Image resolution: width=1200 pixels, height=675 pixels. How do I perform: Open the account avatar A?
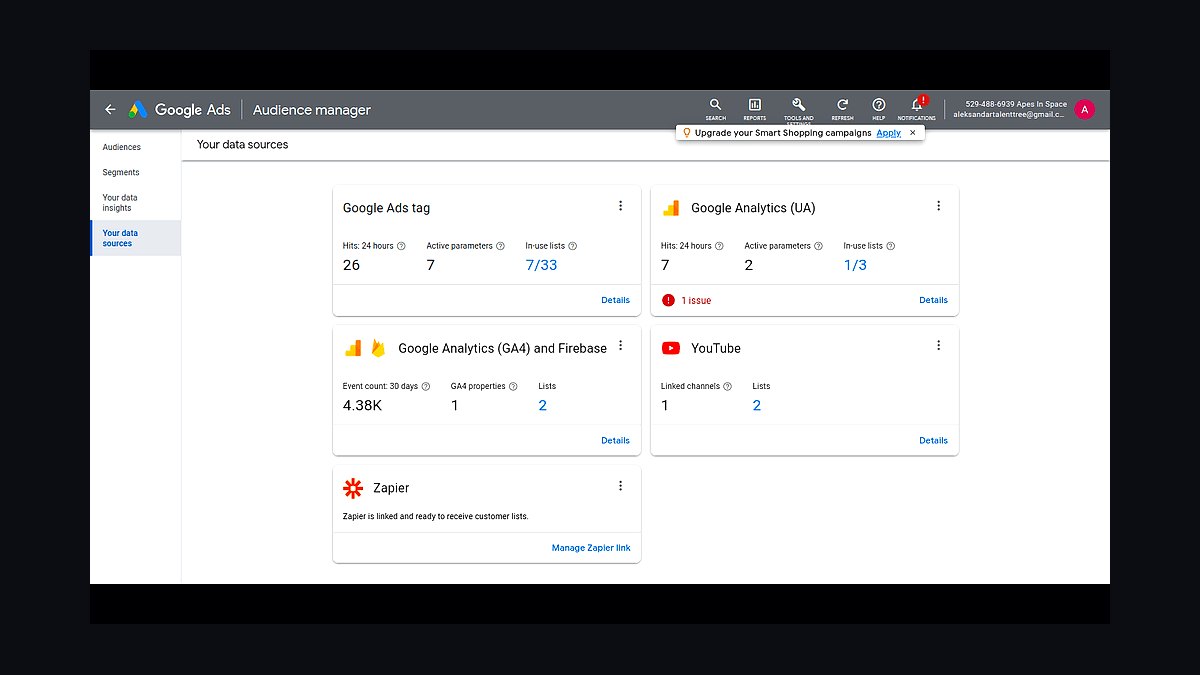[1084, 110]
